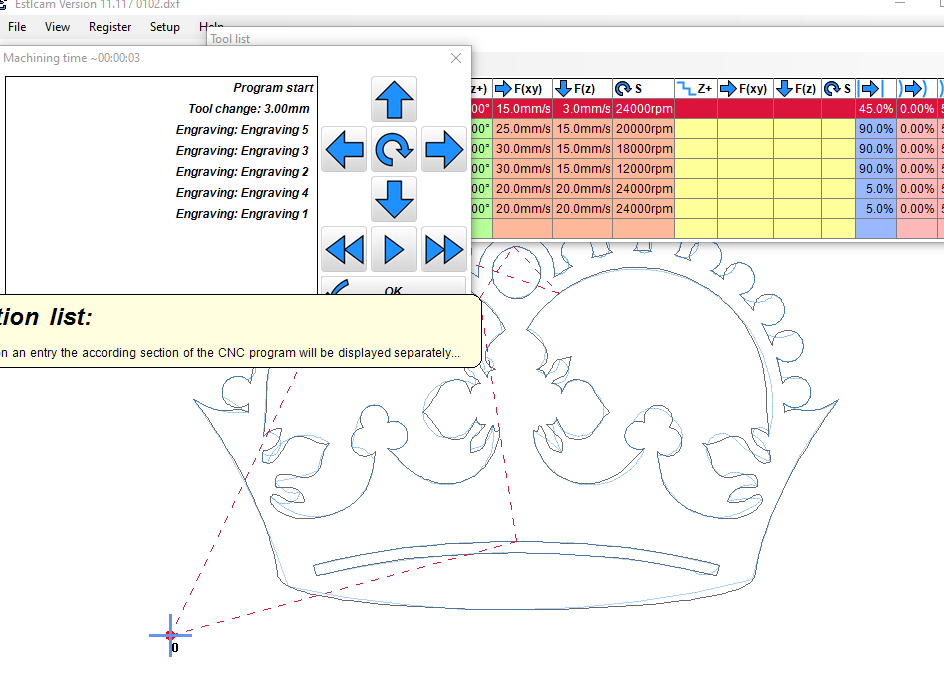Click second F(xy) column header after Z+

[745, 89]
